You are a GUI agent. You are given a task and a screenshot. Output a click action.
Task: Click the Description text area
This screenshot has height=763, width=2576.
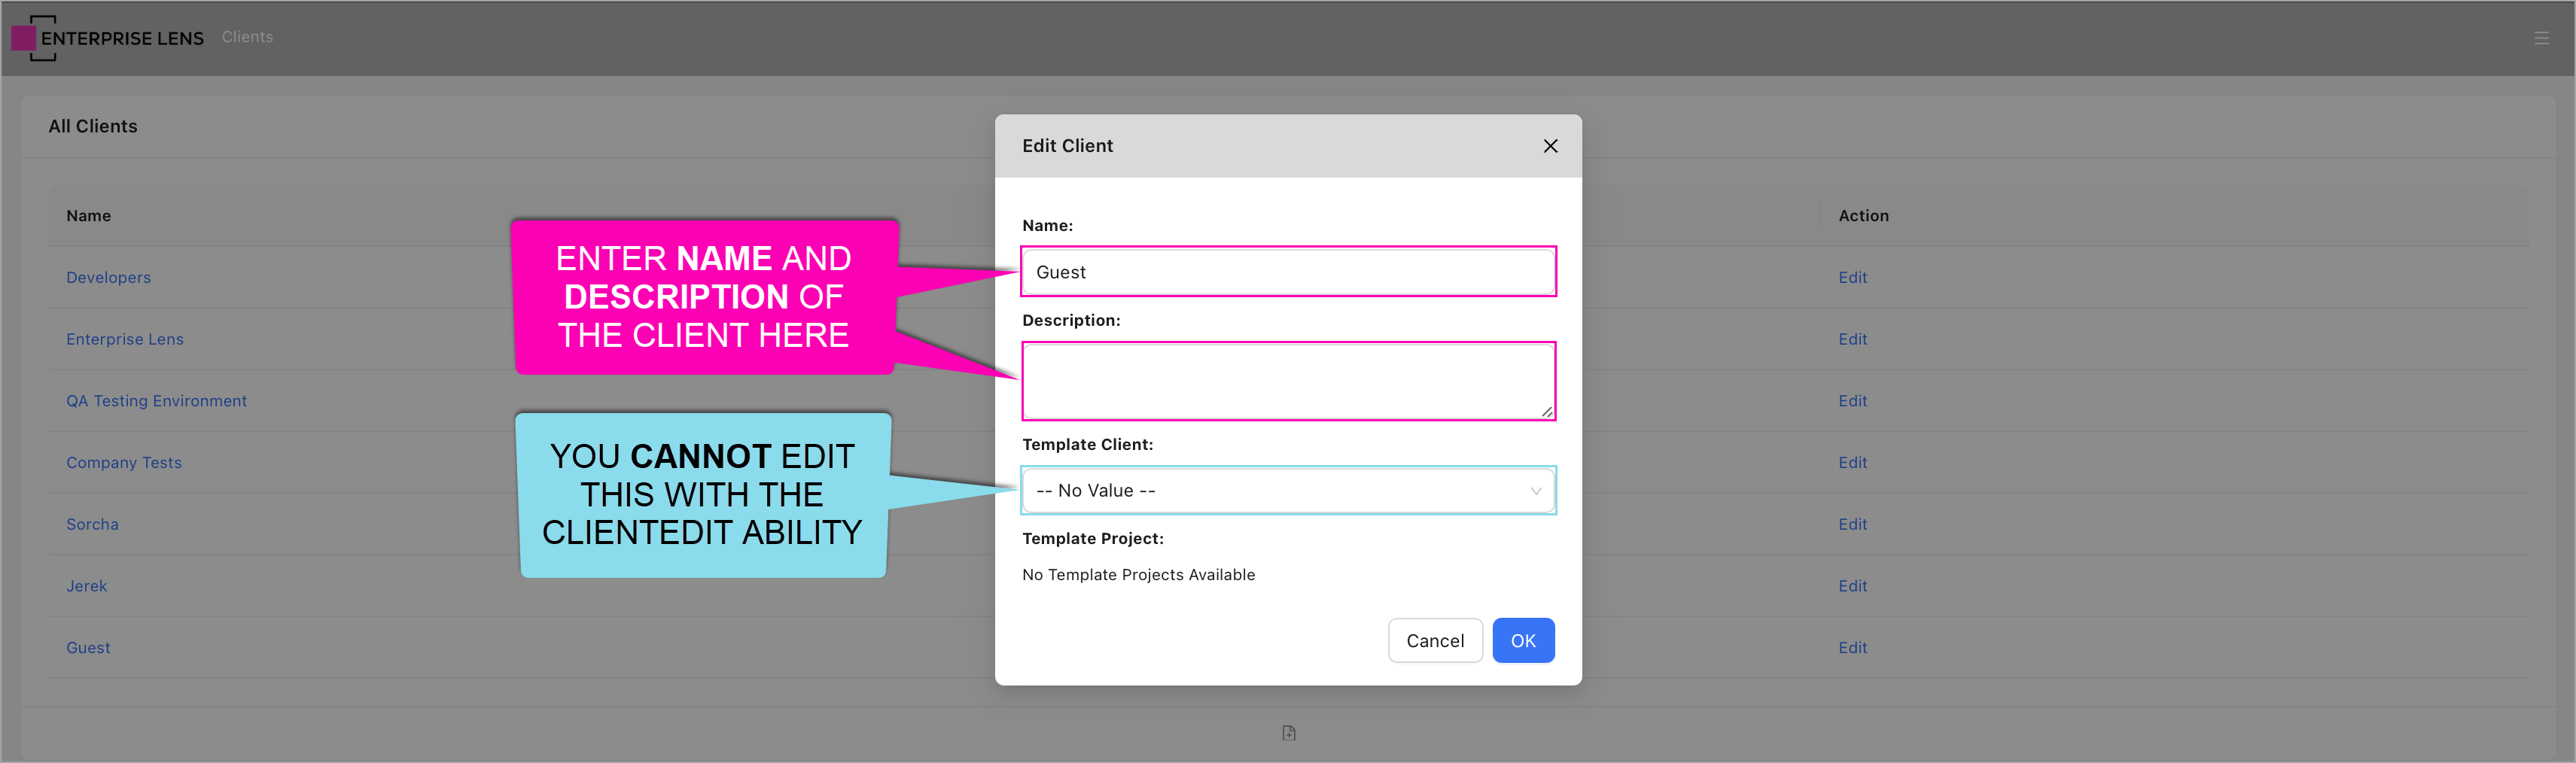pos(1287,381)
